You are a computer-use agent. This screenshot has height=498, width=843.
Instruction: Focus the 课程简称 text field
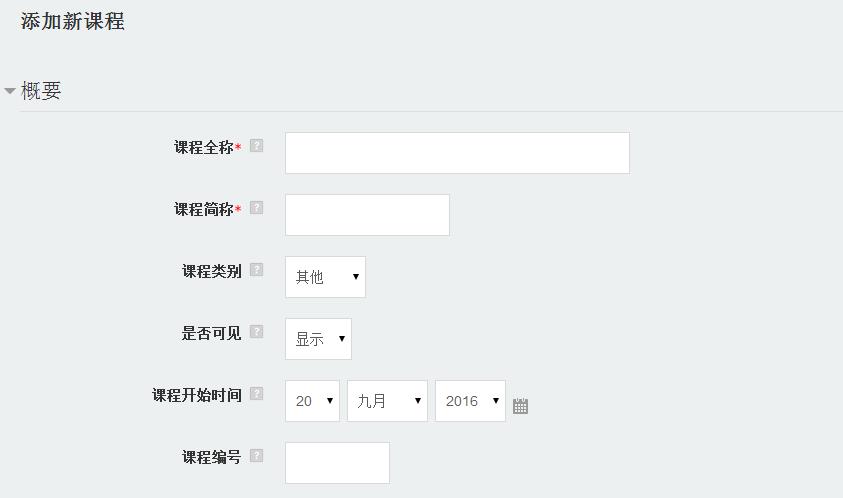click(x=367, y=215)
